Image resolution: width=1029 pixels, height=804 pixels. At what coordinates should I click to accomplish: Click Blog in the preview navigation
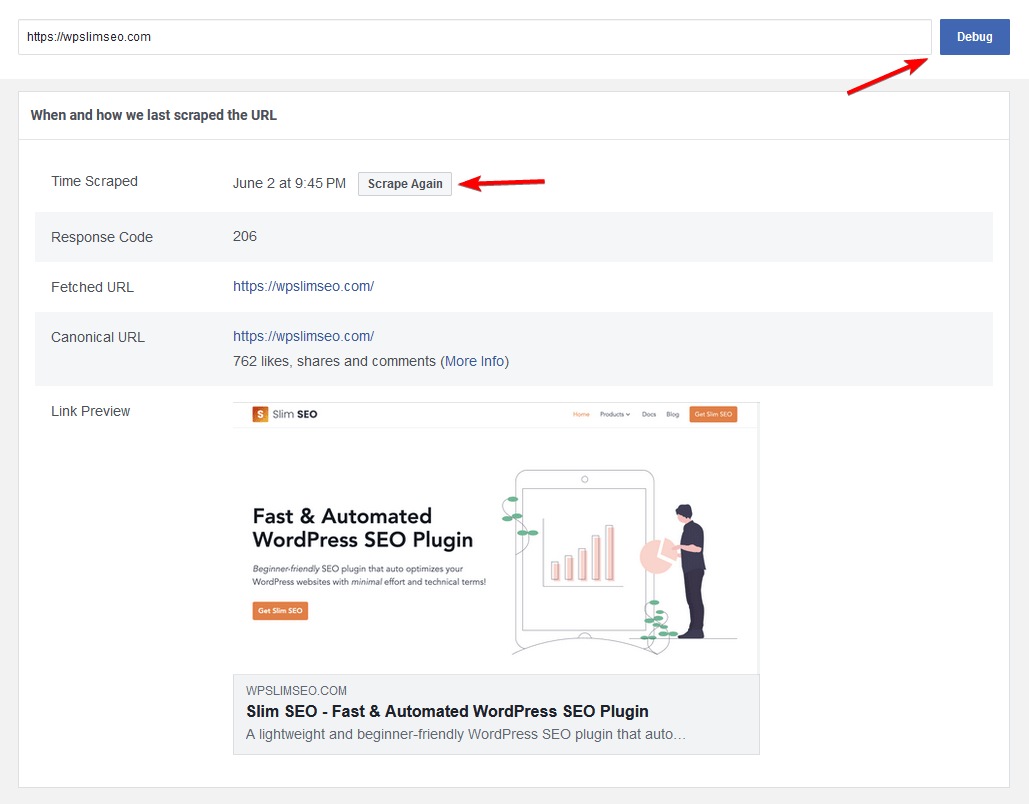pyautogui.click(x=673, y=414)
